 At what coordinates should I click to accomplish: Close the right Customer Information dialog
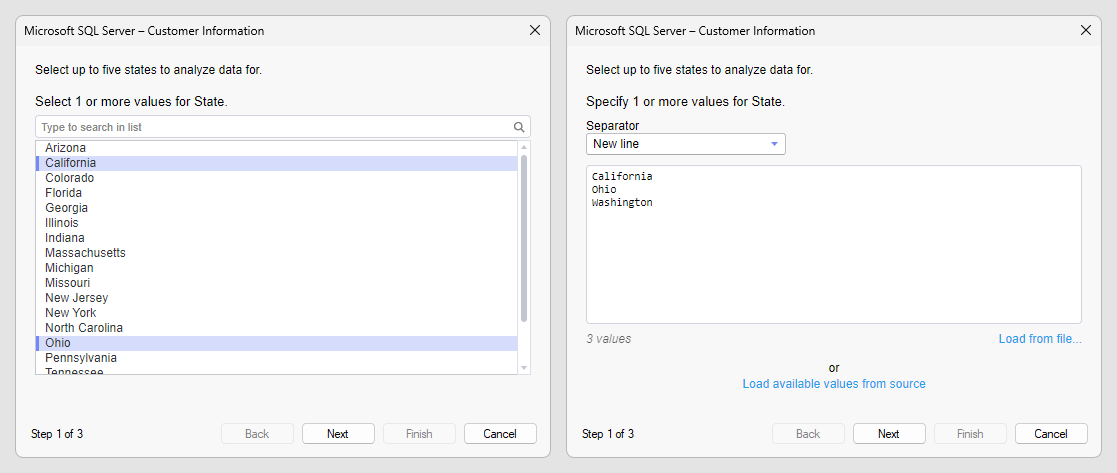[x=1086, y=31]
